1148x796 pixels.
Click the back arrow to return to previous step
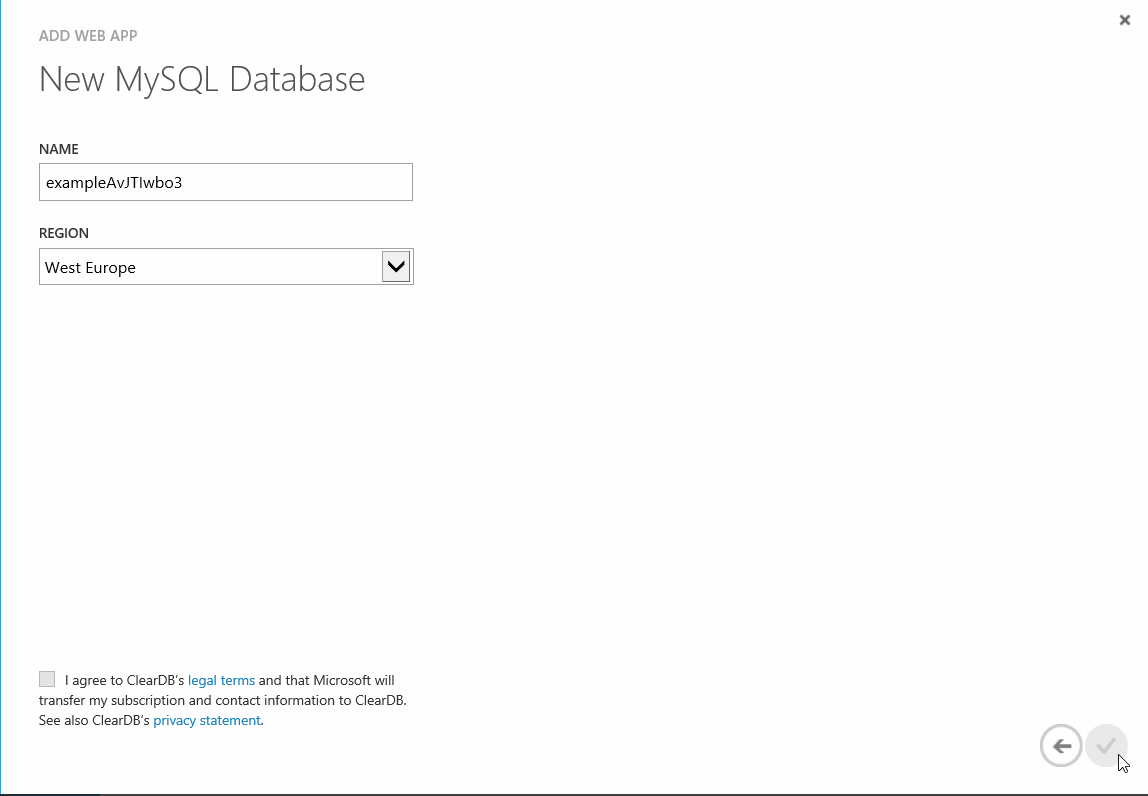1061,745
